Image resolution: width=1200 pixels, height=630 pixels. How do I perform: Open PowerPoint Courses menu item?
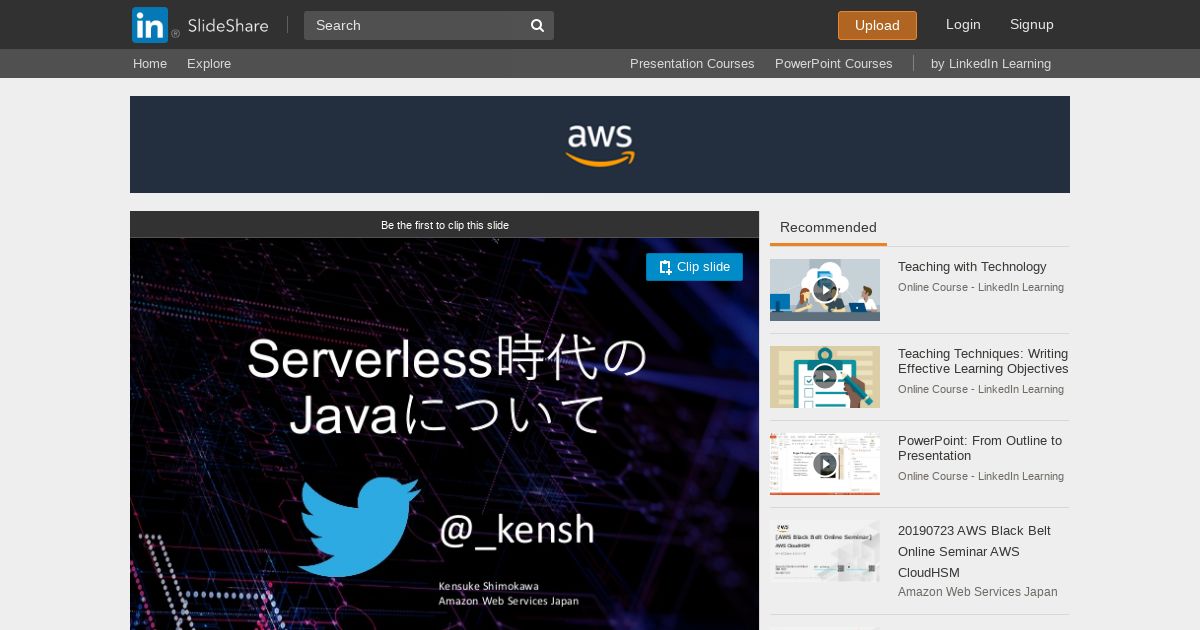[834, 63]
